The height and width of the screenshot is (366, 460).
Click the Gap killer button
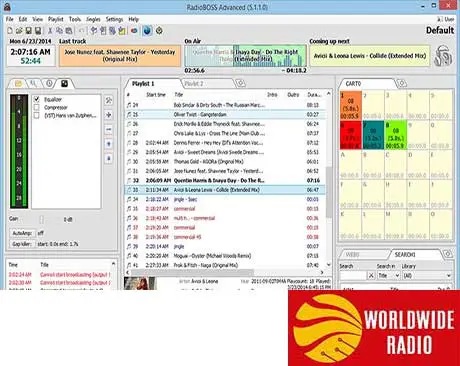pos(22,244)
